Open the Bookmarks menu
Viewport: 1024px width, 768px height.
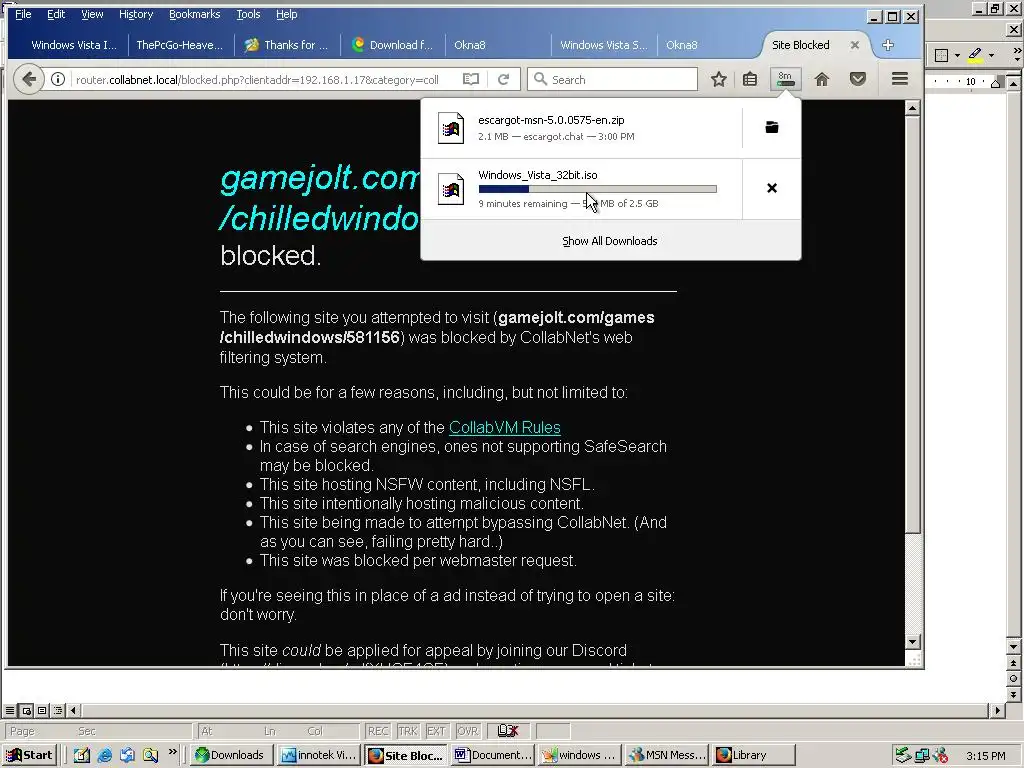click(x=194, y=14)
